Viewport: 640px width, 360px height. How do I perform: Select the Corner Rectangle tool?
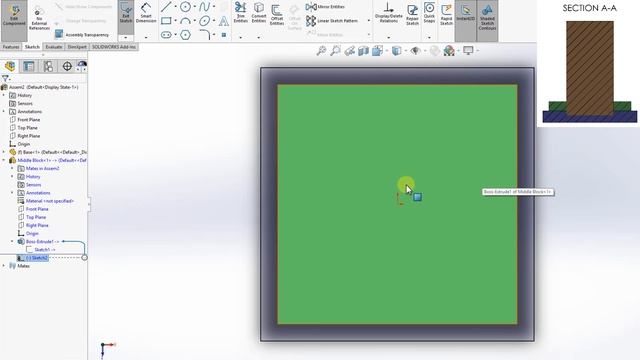coord(166,20)
